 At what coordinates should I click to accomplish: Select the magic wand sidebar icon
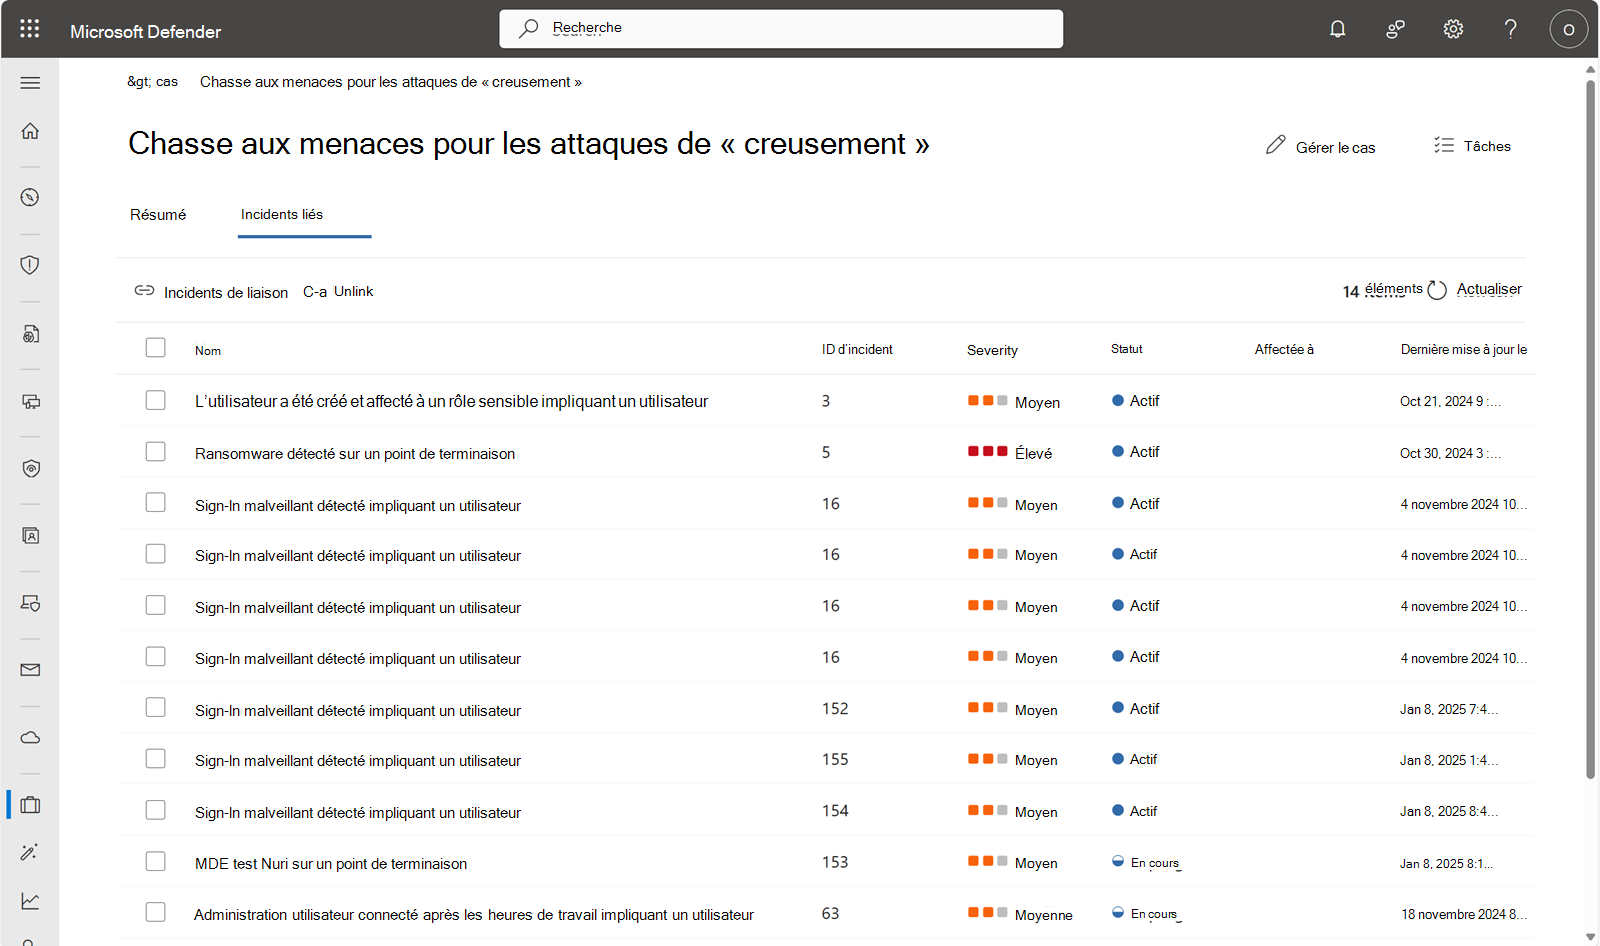tap(29, 852)
